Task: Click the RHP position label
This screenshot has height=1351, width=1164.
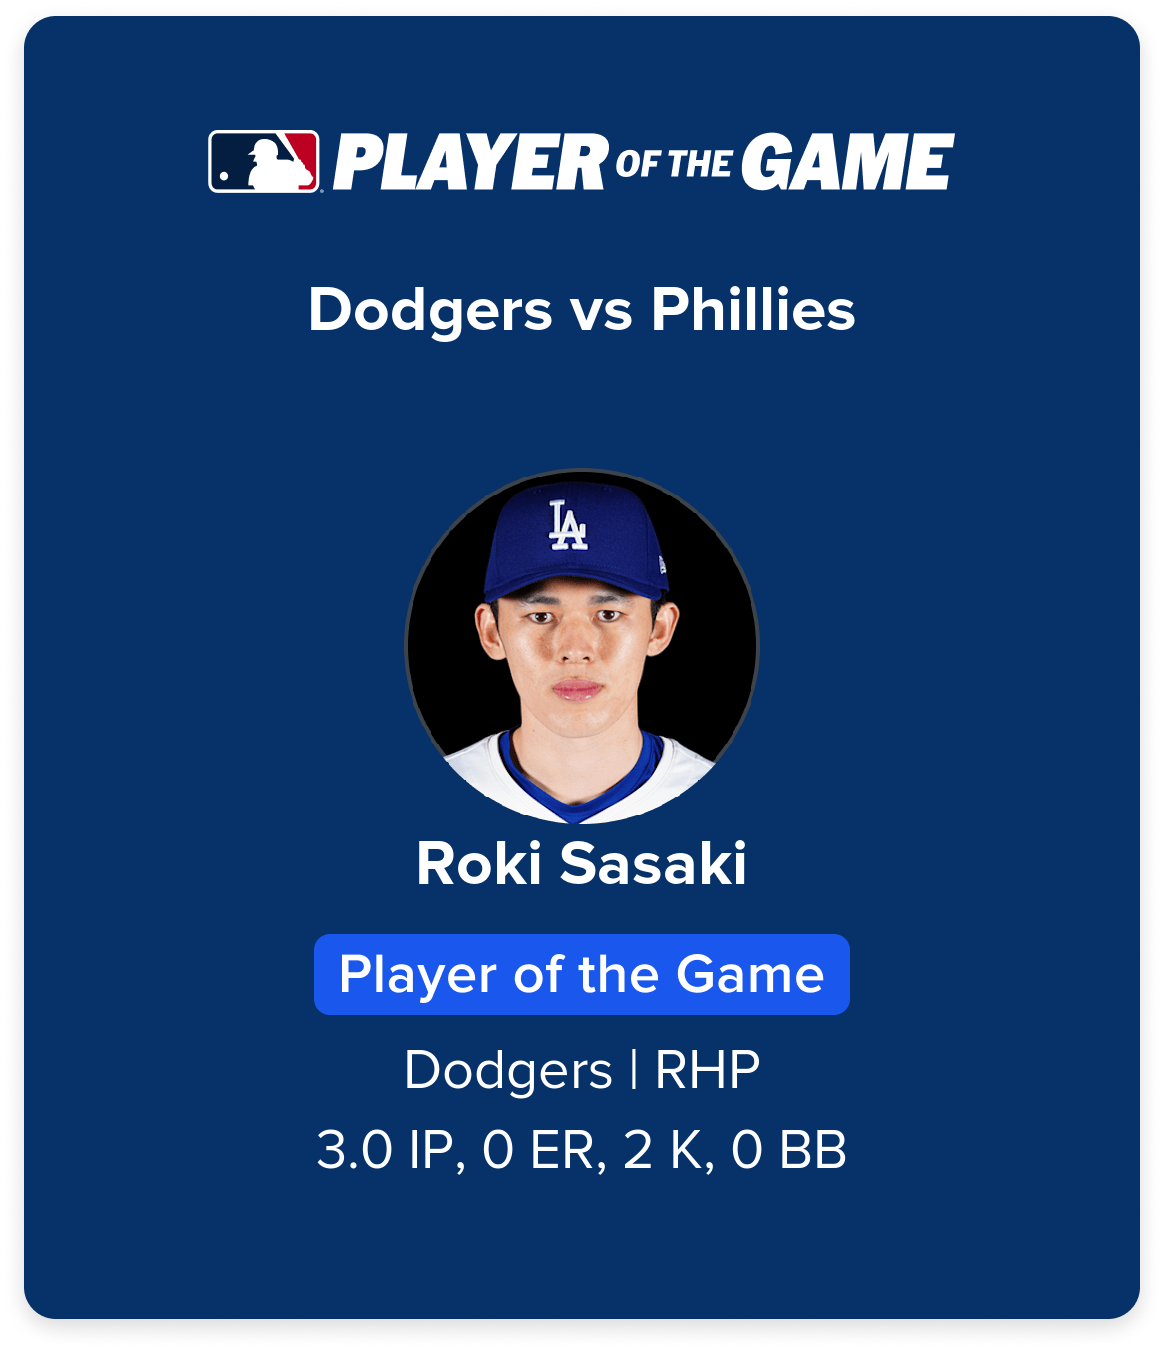Action: 707,1071
